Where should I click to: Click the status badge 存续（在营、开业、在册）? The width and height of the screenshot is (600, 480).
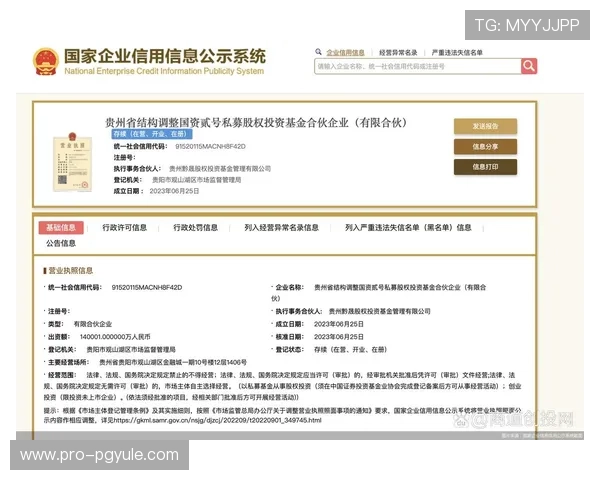point(152,134)
